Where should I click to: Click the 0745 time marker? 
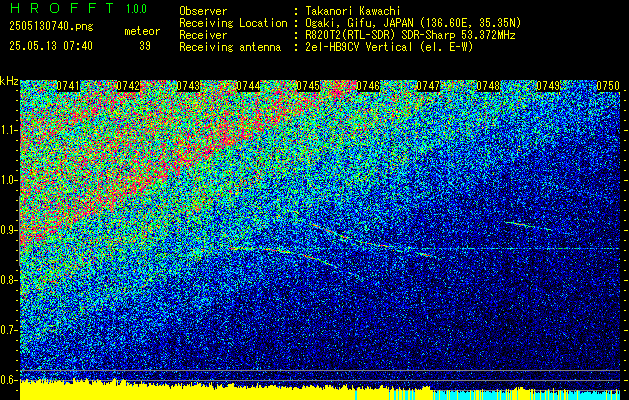pos(308,86)
